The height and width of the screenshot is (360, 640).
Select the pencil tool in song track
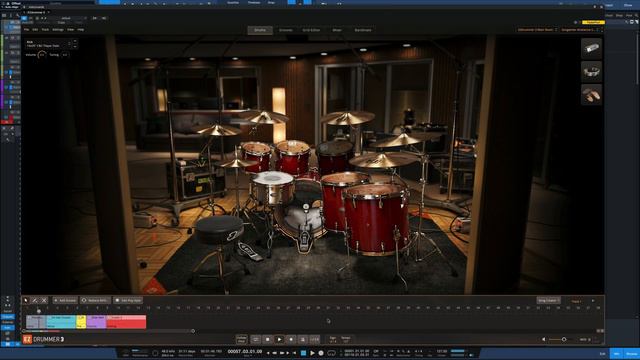click(x=35, y=300)
